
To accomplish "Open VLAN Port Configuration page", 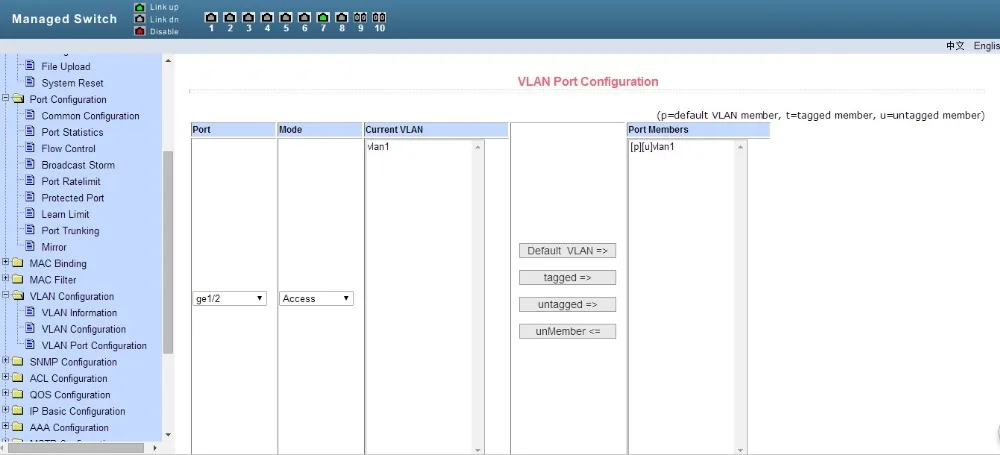I will click(x=94, y=345).
